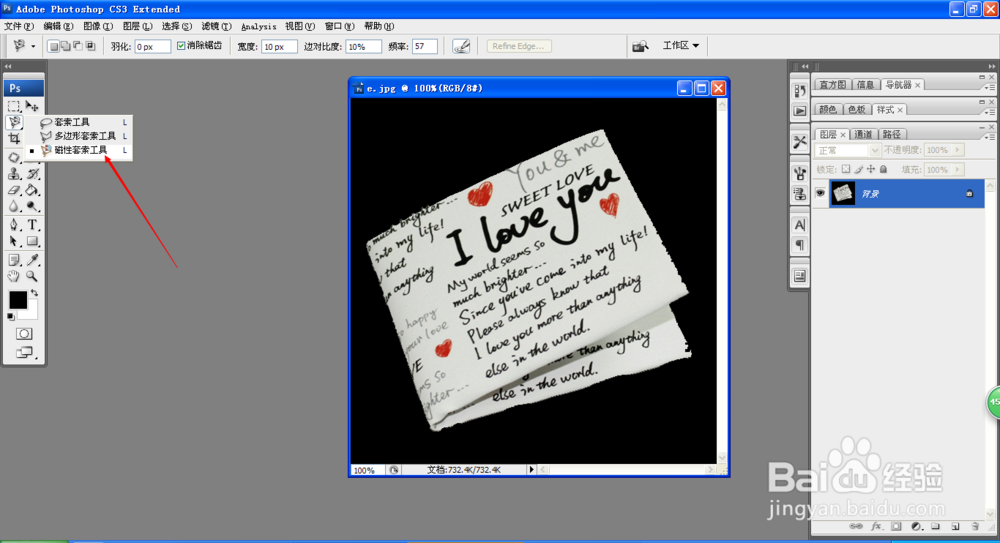Screen dimensions: 1000x543
Task: Click the New selection mode button
Action: coord(54,46)
